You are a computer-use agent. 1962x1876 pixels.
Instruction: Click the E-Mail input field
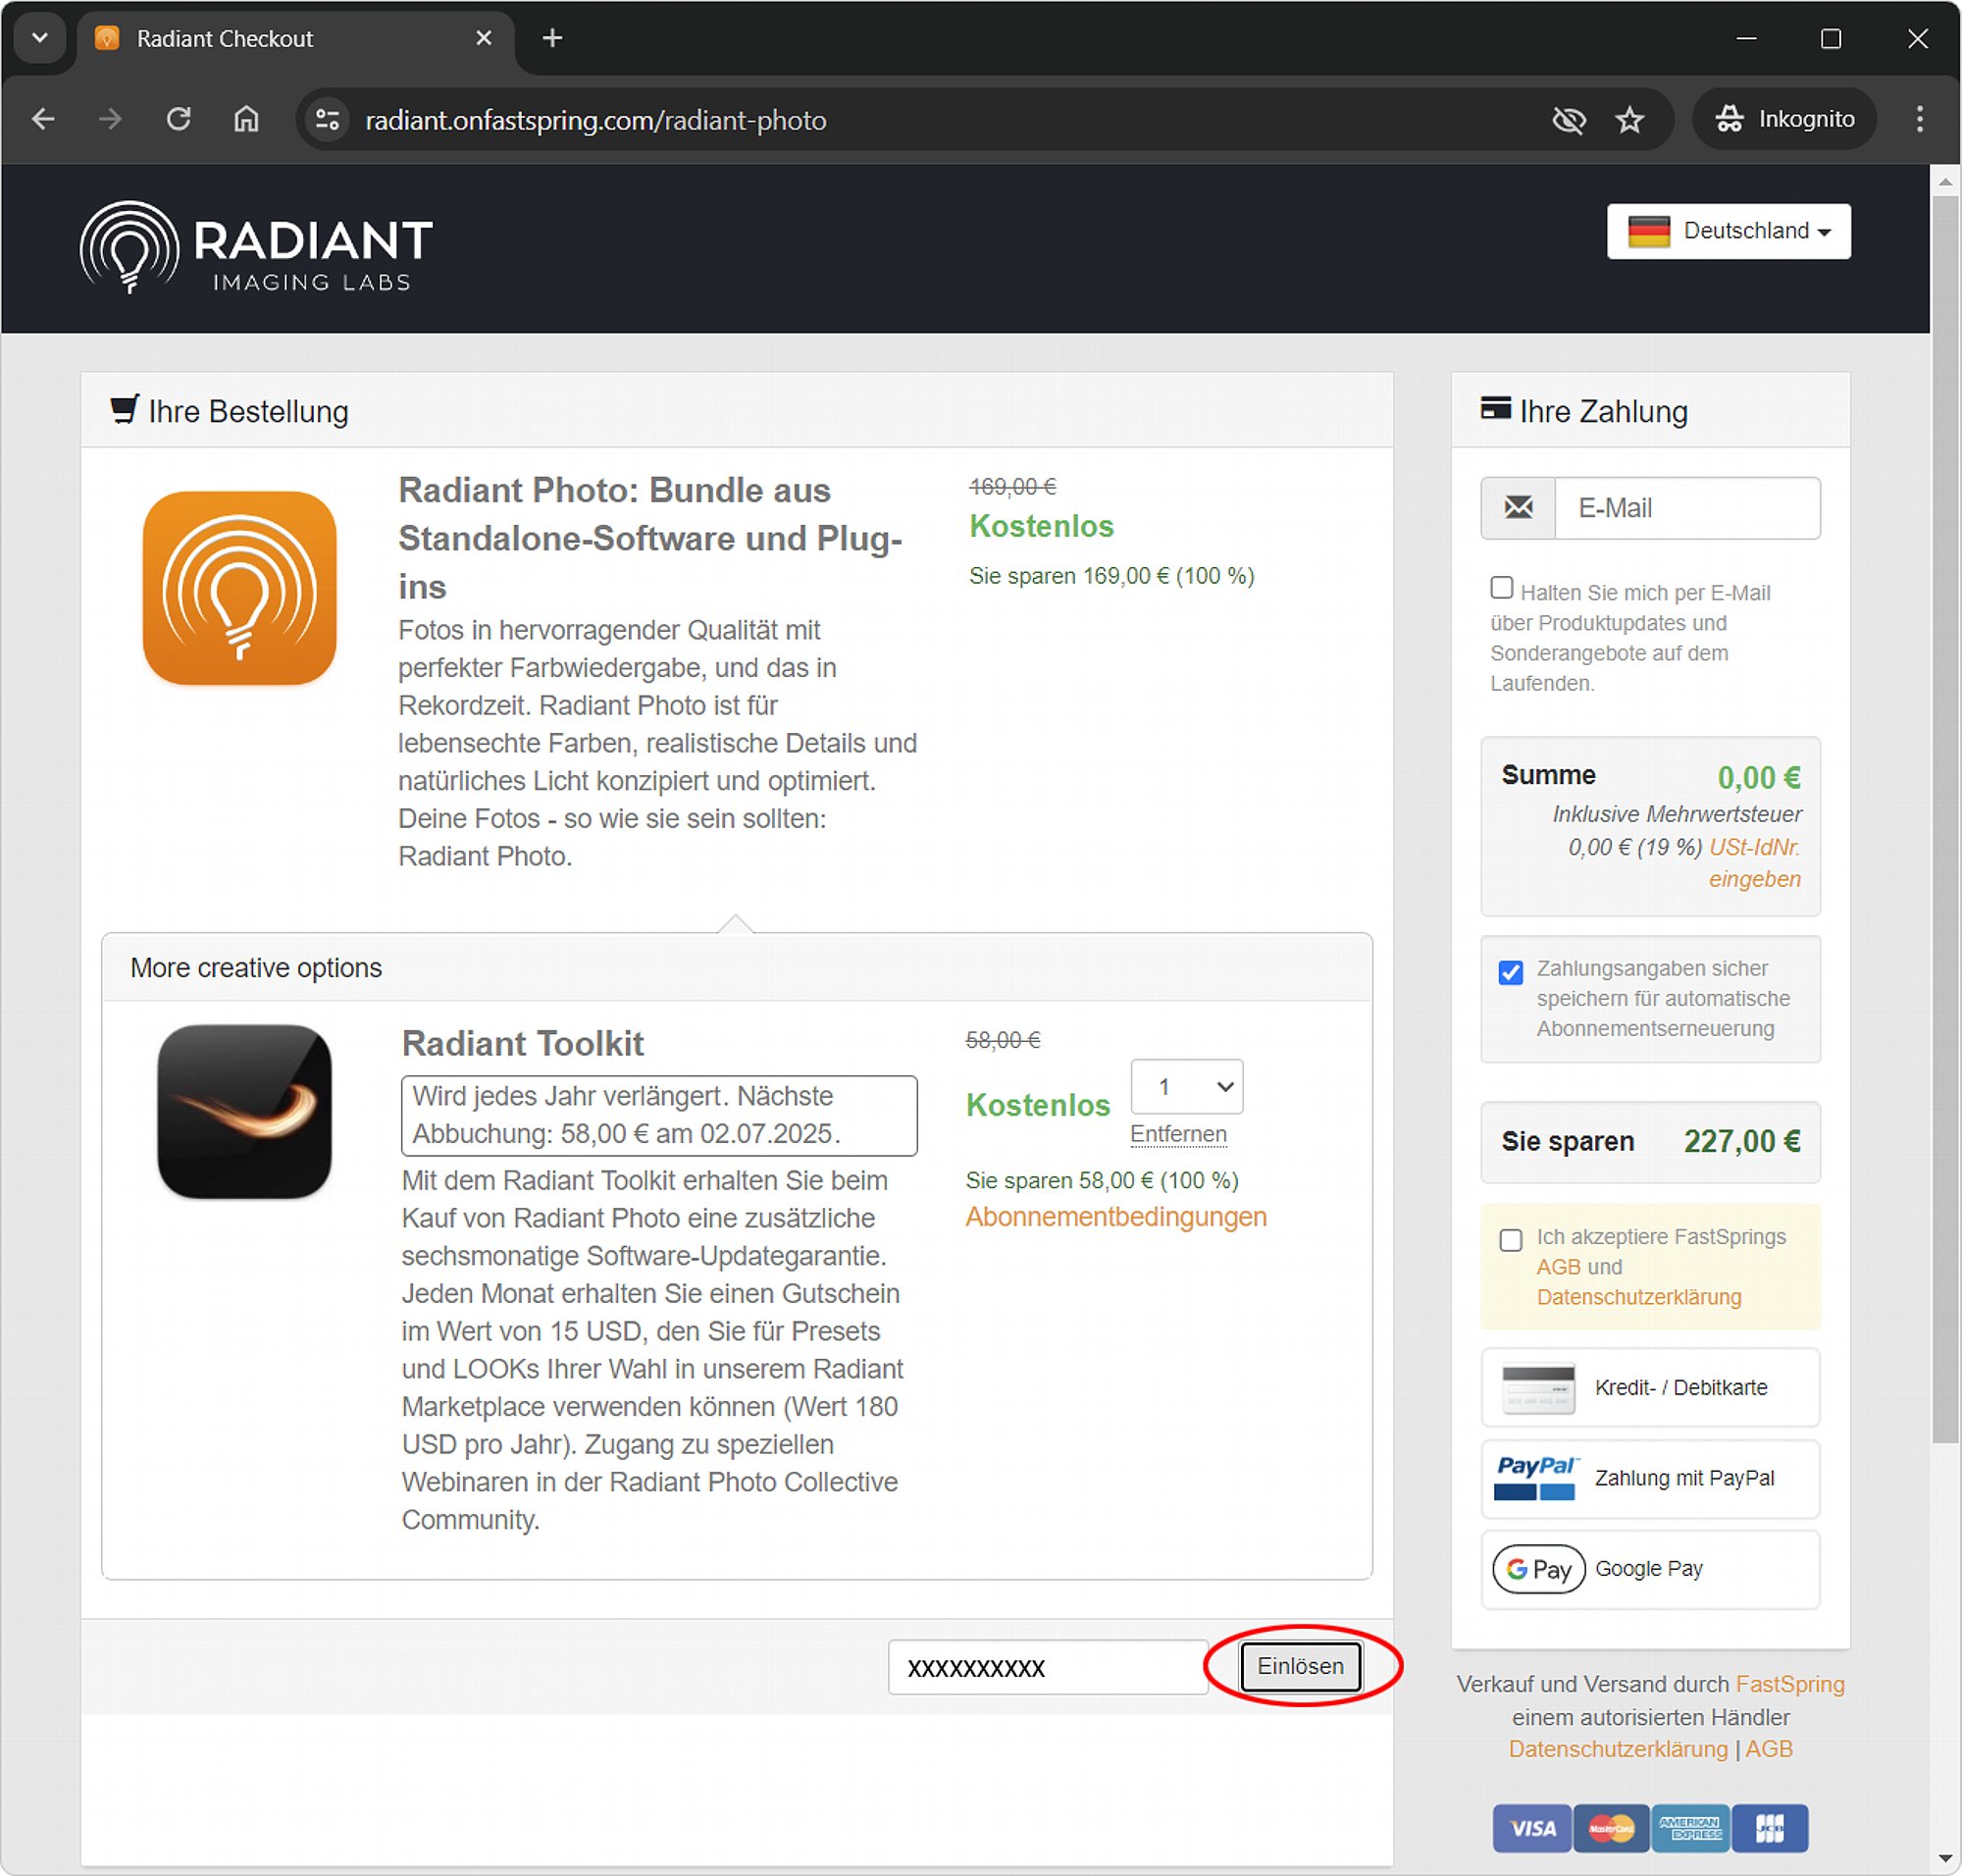click(1687, 508)
